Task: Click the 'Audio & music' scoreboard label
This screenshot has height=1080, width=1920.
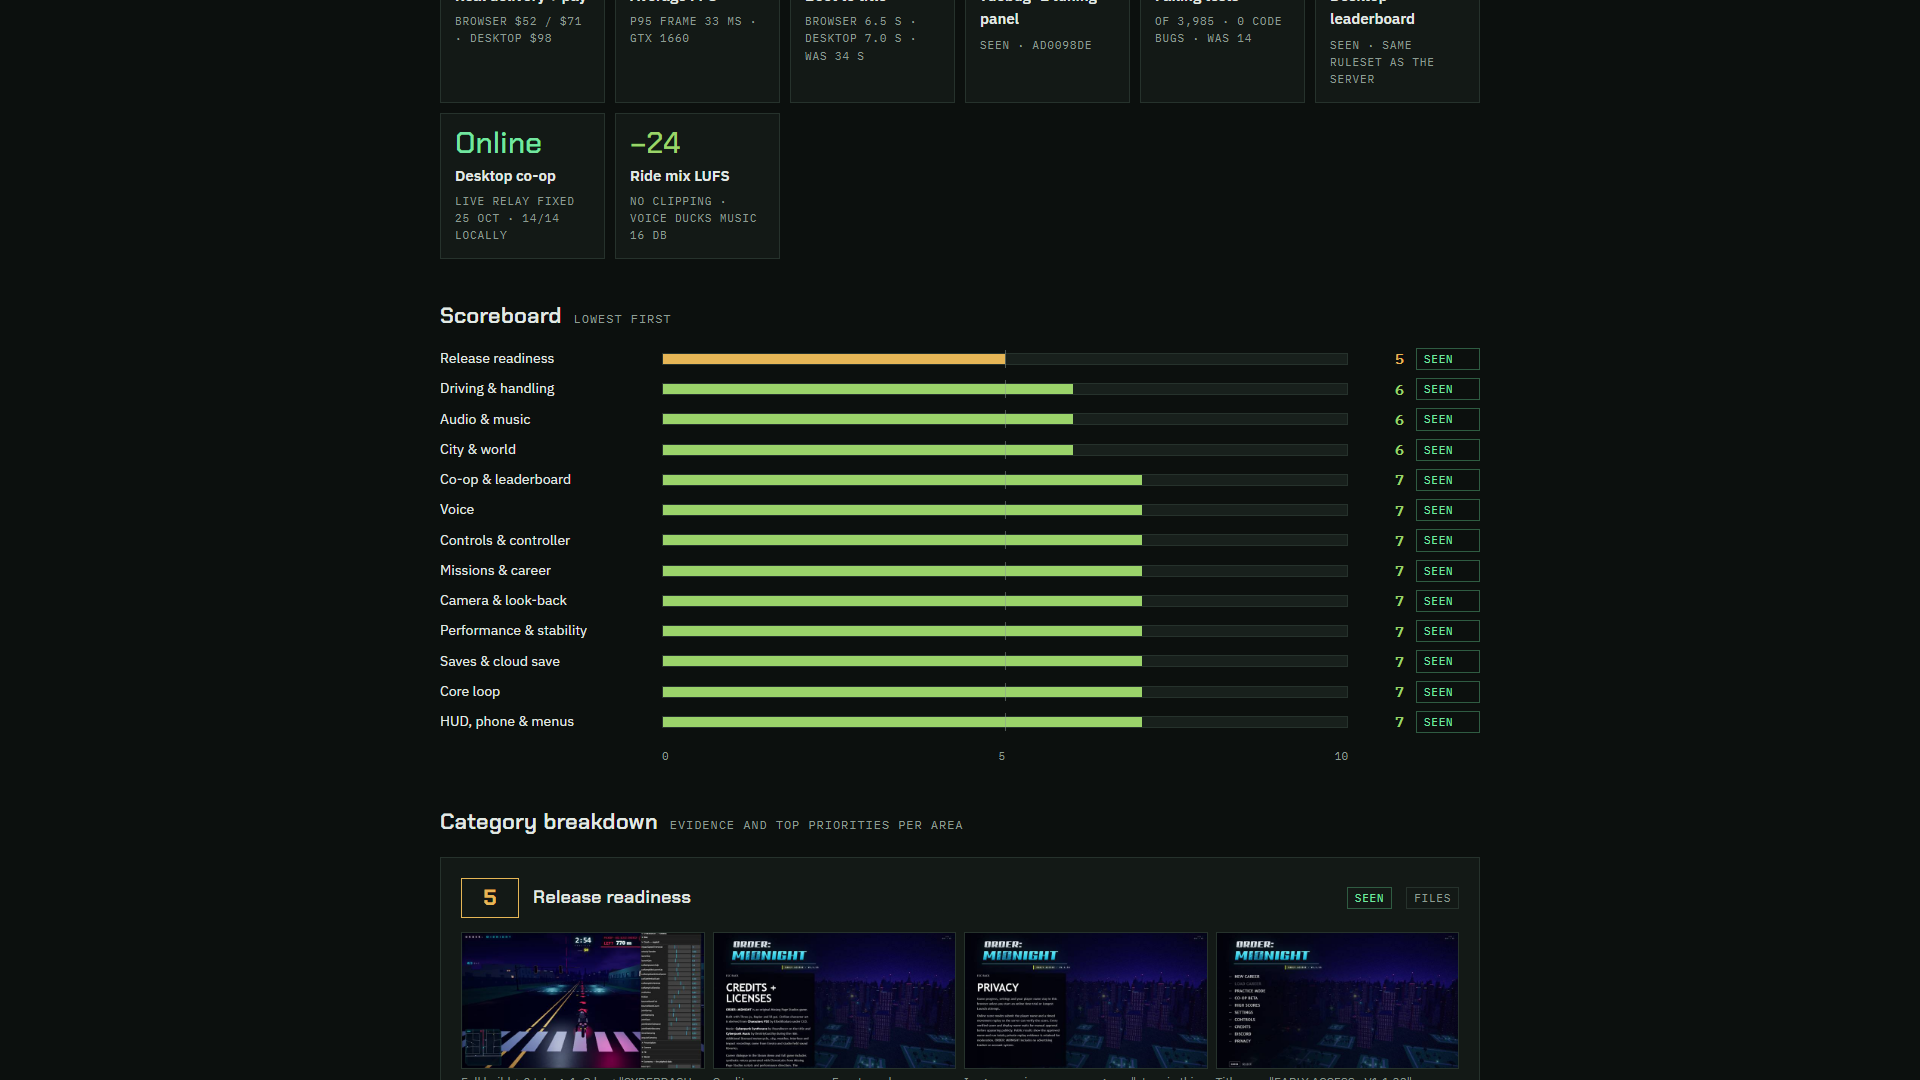Action: 485,419
